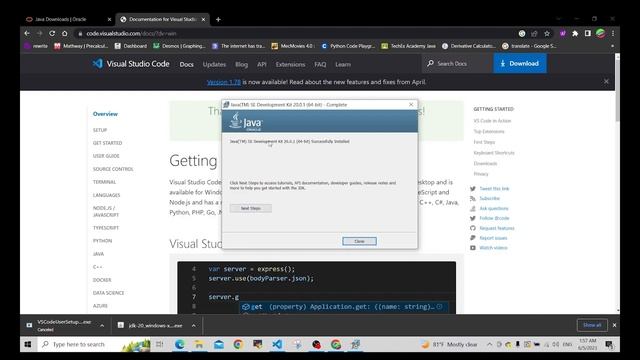Open the browser side panel icon
Image resolution: width=640 pixels, height=360 pixels.
[588, 33]
